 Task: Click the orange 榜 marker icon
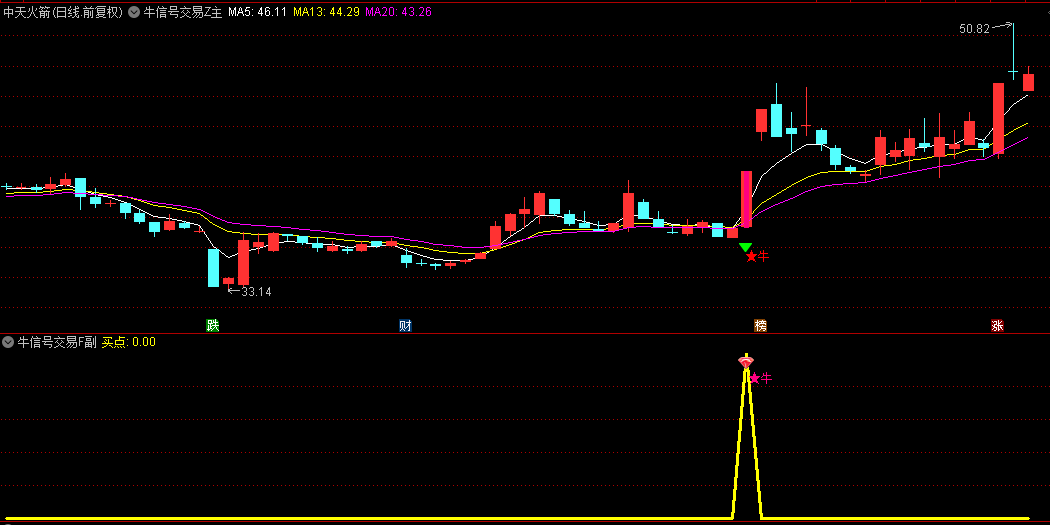760,326
